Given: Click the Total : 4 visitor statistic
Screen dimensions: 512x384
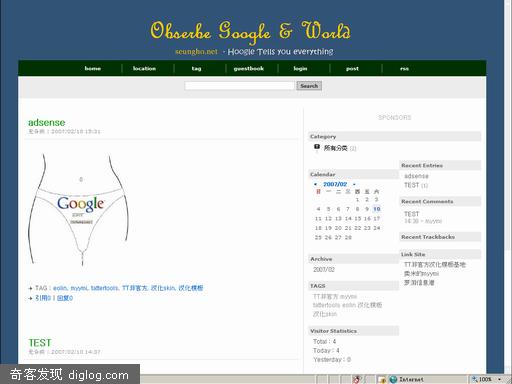Looking at the screenshot, I should [324, 341].
